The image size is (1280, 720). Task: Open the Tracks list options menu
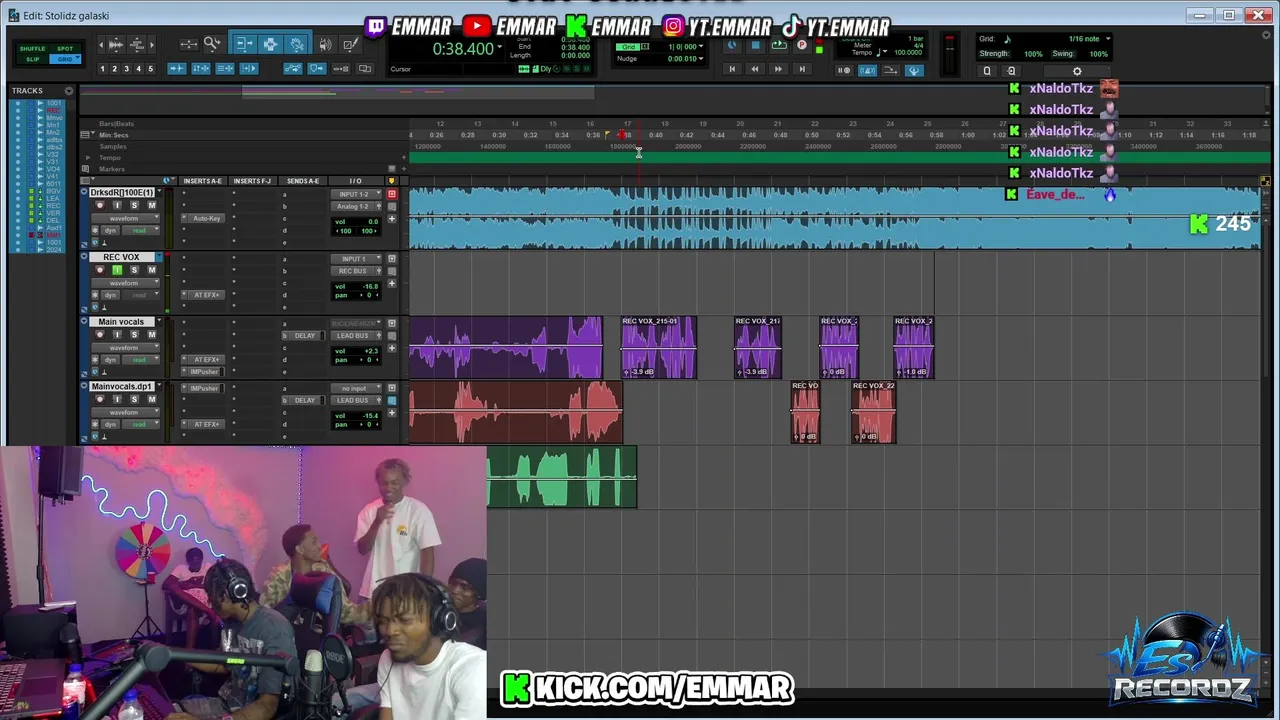(69, 91)
